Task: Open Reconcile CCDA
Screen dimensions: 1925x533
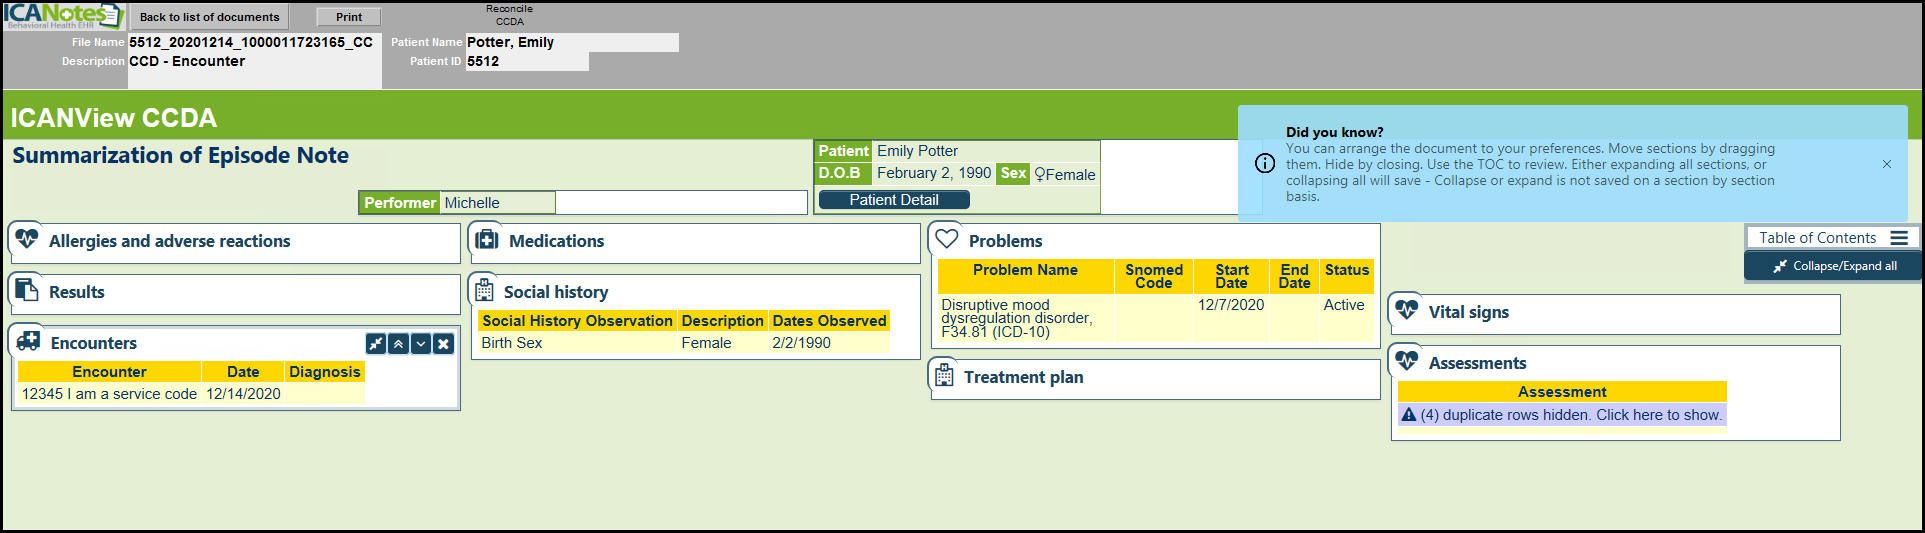Action: [509, 15]
